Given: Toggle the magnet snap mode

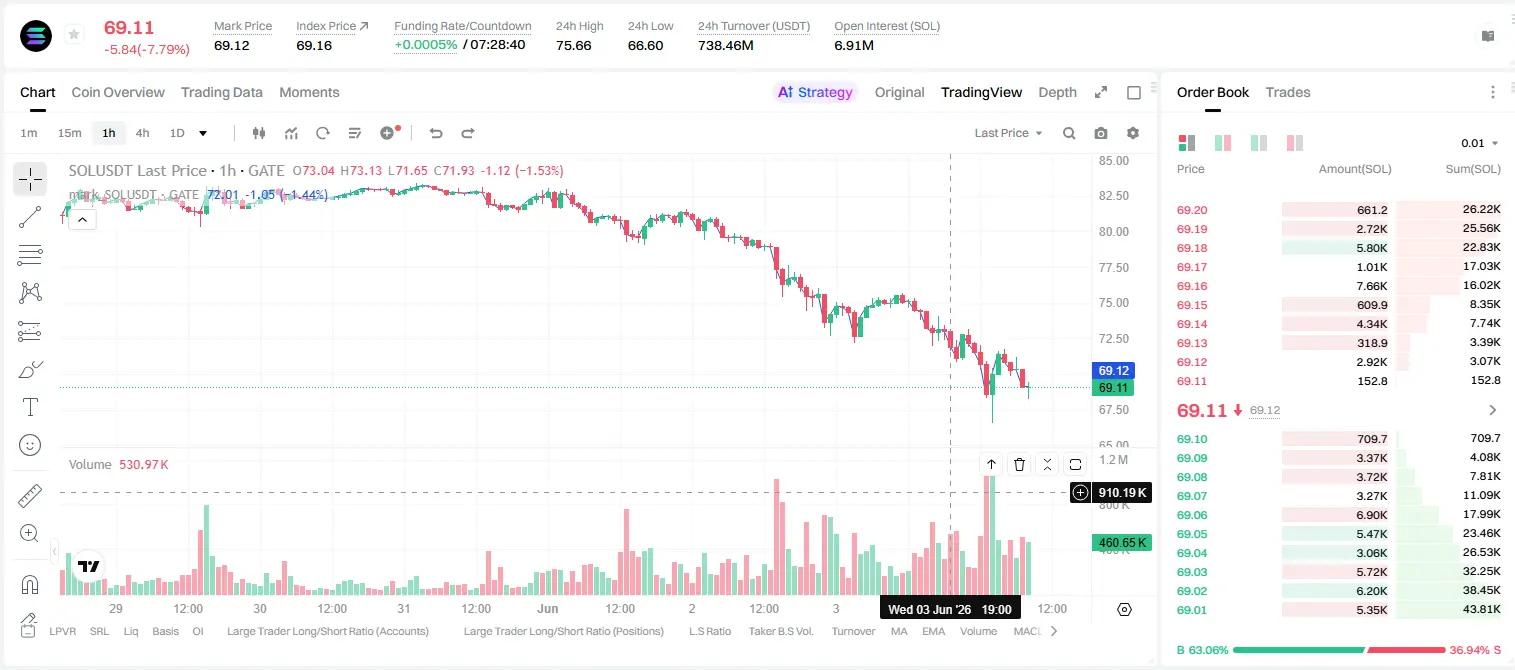Looking at the screenshot, I should click(x=30, y=585).
